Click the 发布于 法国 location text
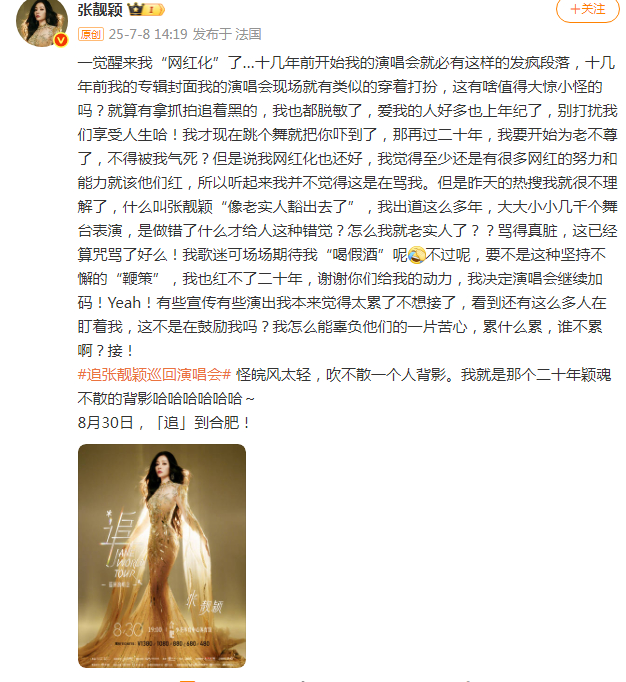 (227, 34)
